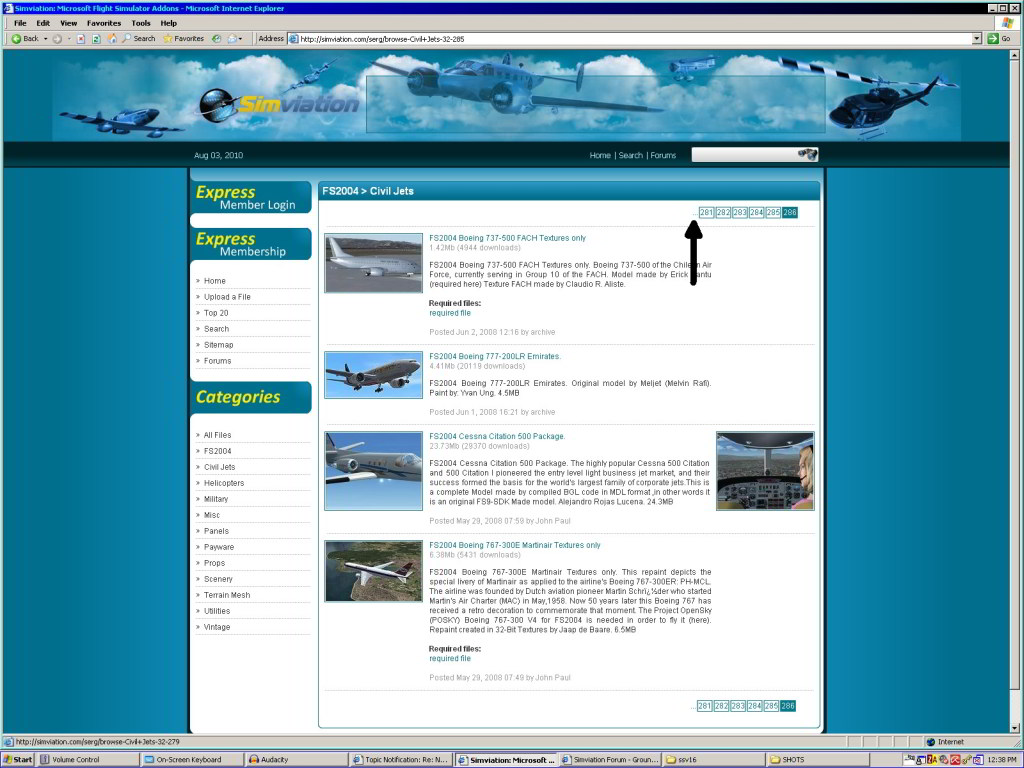Image resolution: width=1024 pixels, height=768 pixels.
Task: Select the Scenery category
Action: [x=218, y=579]
